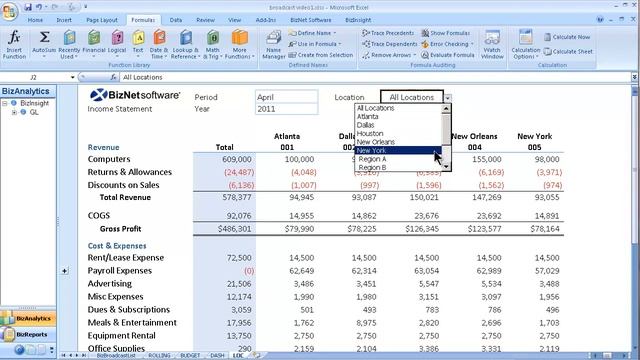Open Math & Trig functions
The width and height of the screenshot is (640, 360).
coord(213,45)
